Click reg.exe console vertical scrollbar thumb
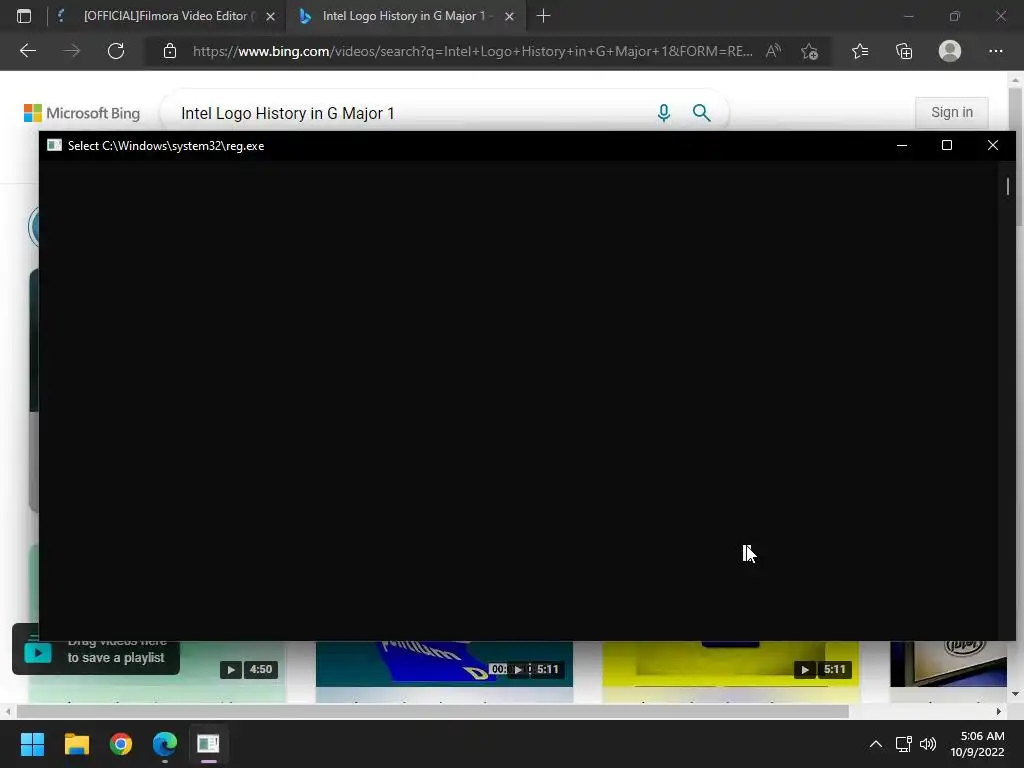Screen dimensions: 1024x768 pyautogui.click(x=1008, y=186)
